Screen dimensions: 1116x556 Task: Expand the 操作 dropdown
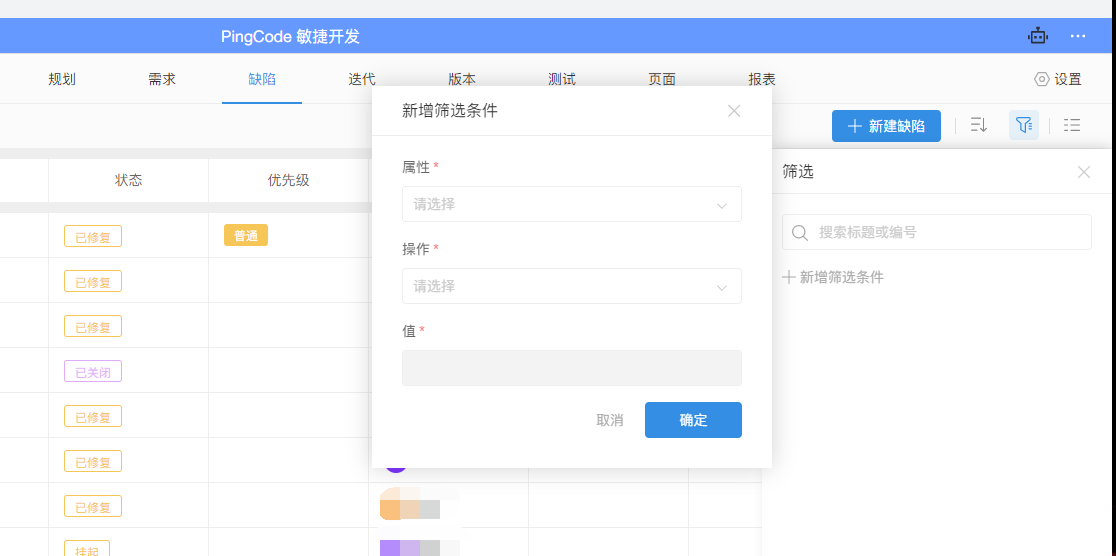pyautogui.click(x=571, y=286)
